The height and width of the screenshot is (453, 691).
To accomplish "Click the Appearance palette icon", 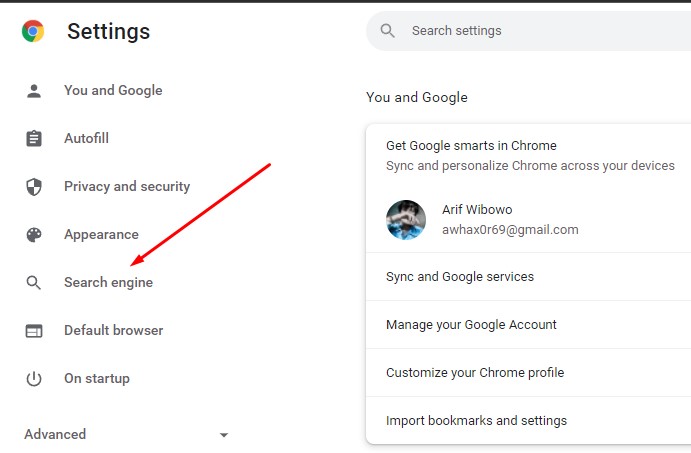I will pos(34,235).
